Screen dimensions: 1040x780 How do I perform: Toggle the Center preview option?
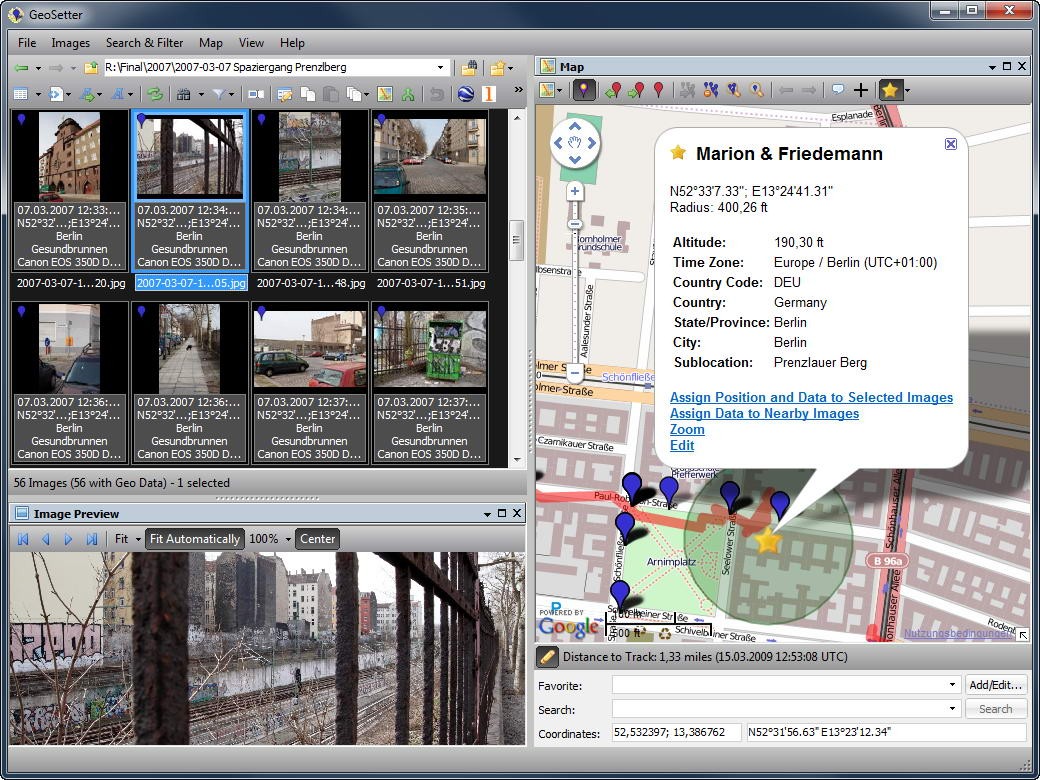318,539
